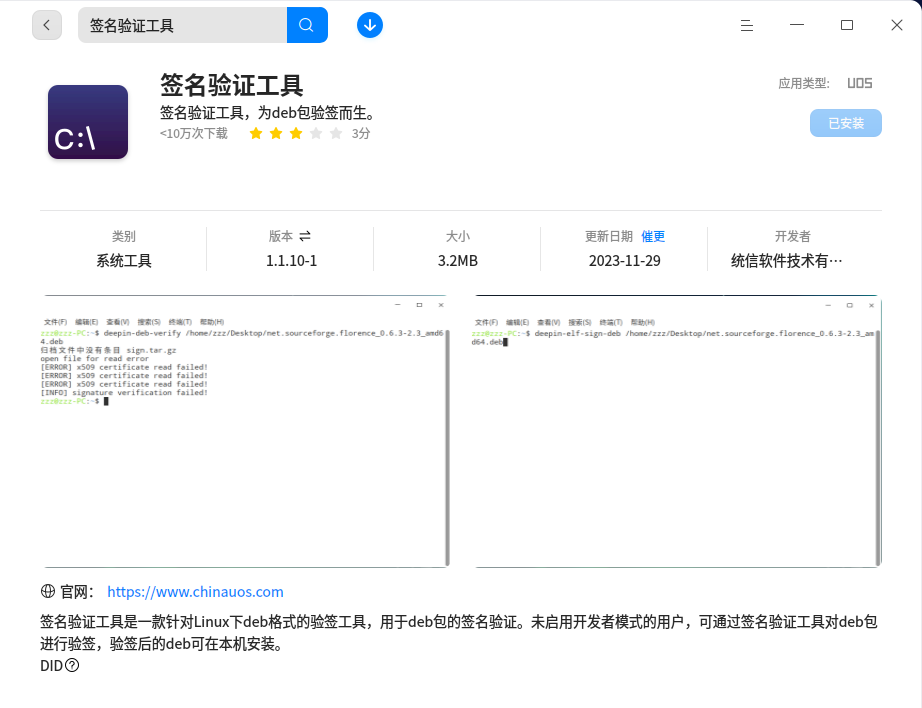Click the deepin-deb-verify terminal screenshot
Image resolution: width=922 pixels, height=708 pixels.
(243, 430)
